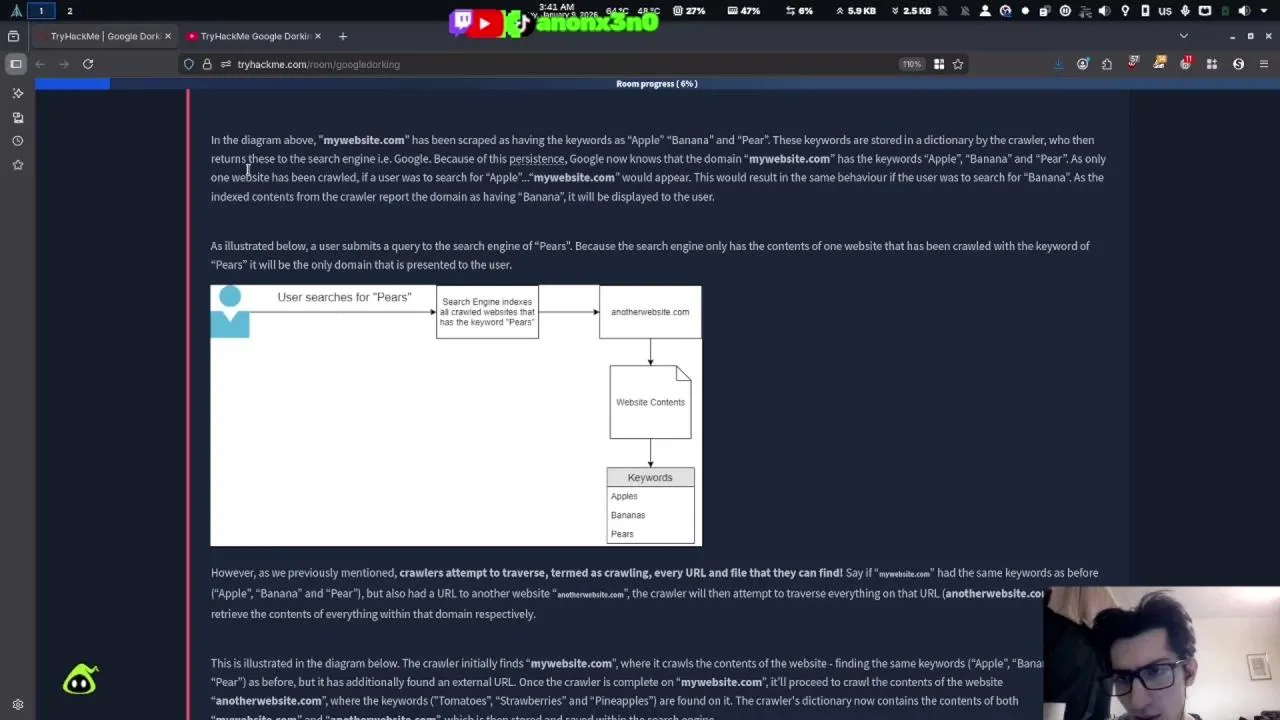Open the account profile icon
This screenshot has width=1280, height=720.
1083,64
